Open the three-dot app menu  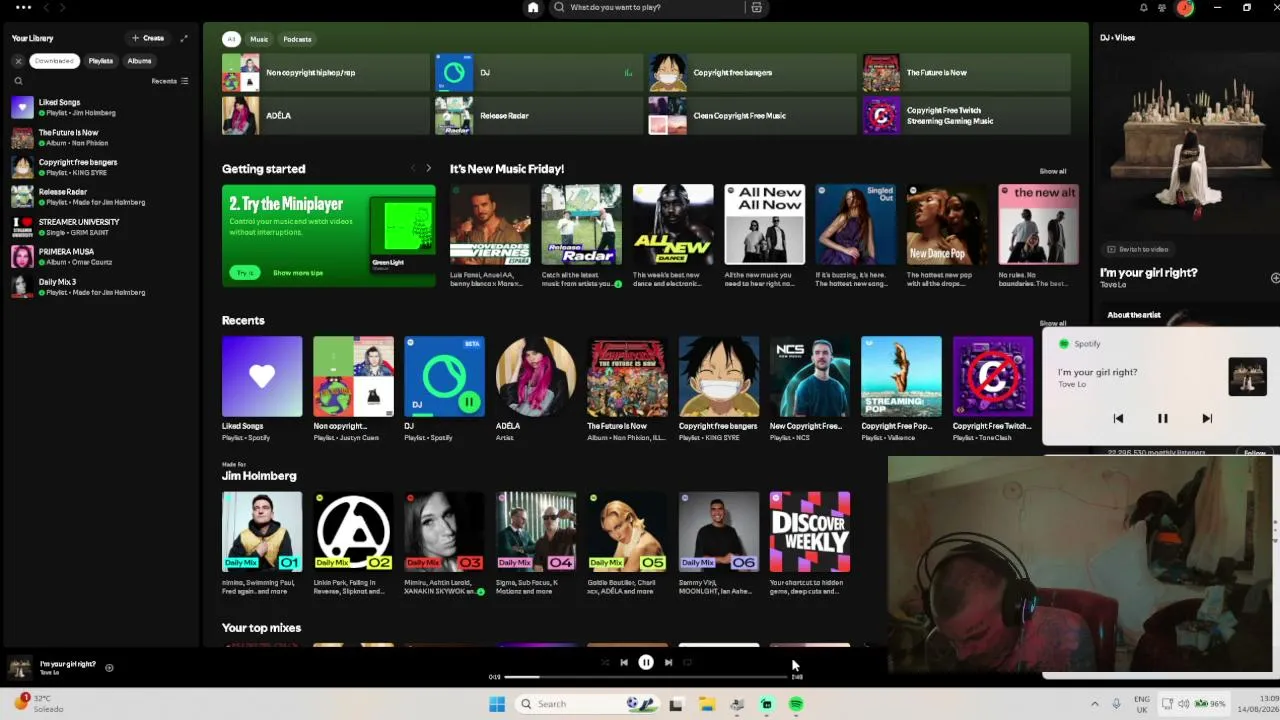[x=23, y=7]
